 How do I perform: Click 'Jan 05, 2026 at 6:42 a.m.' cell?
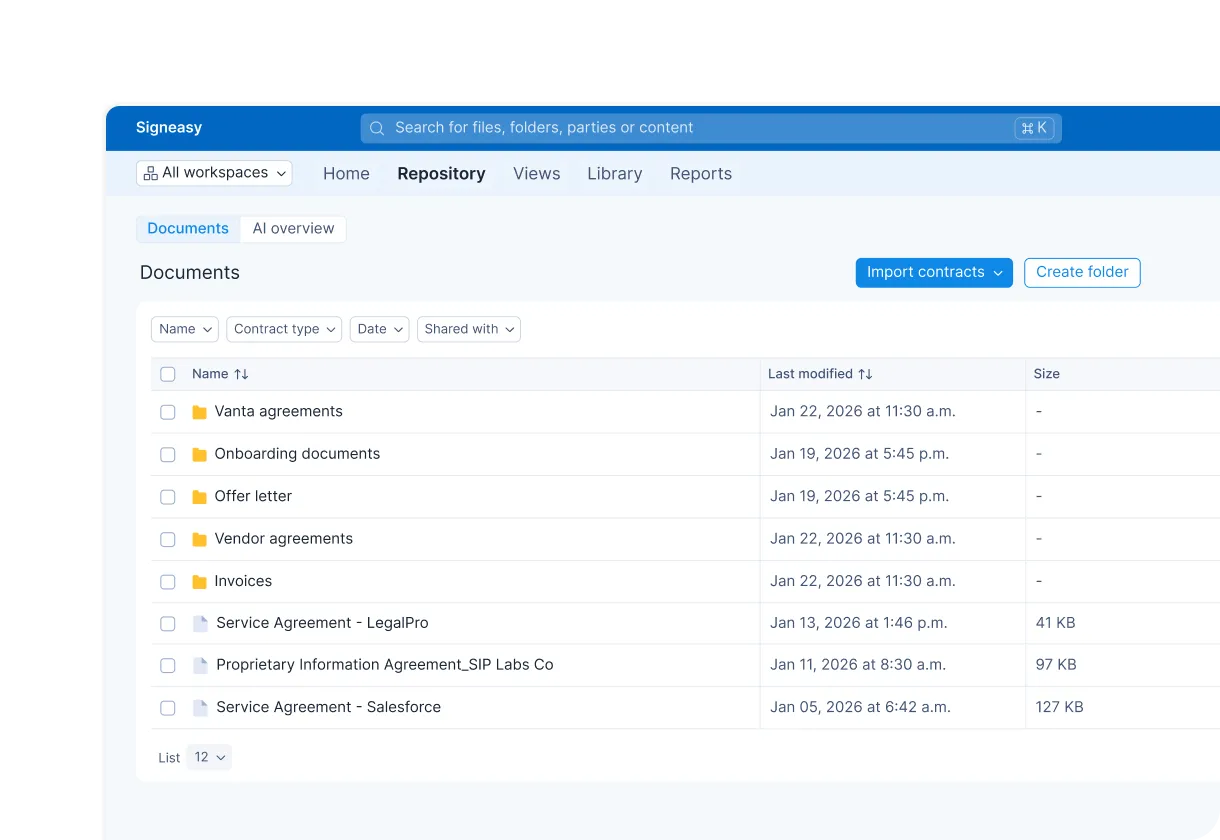point(859,706)
